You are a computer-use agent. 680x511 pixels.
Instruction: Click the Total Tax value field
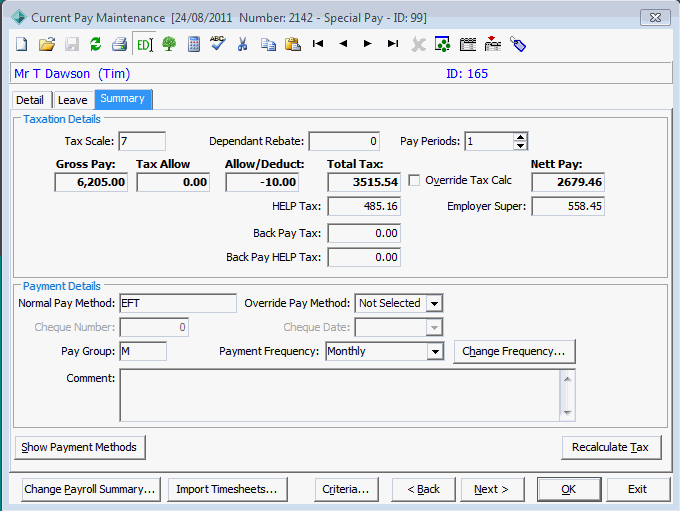click(364, 182)
